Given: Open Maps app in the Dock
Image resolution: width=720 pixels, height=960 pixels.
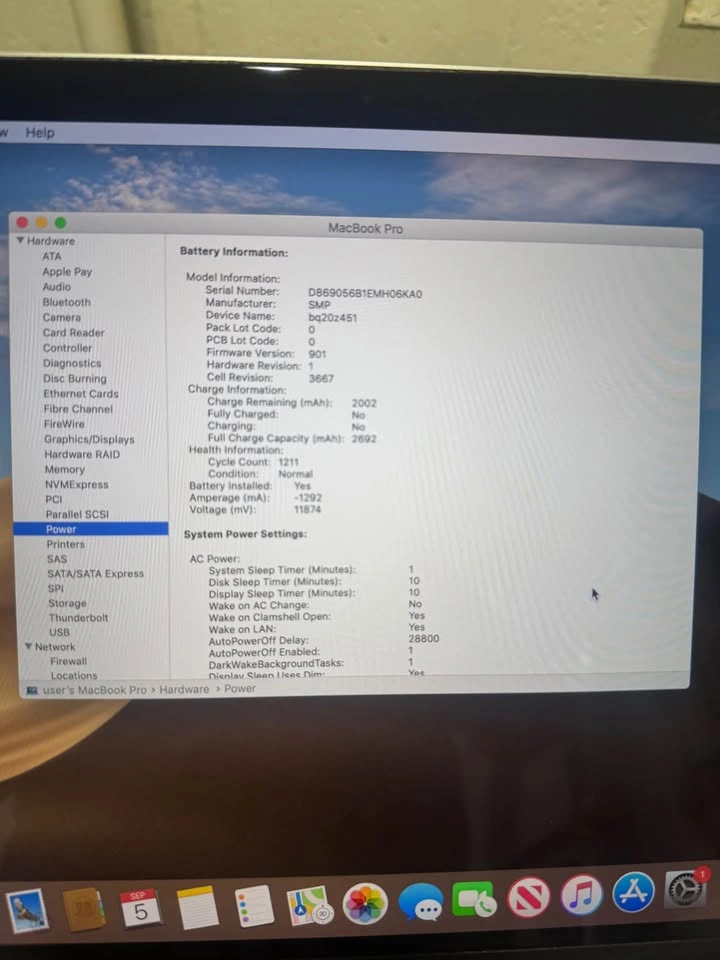Looking at the screenshot, I should [309, 905].
